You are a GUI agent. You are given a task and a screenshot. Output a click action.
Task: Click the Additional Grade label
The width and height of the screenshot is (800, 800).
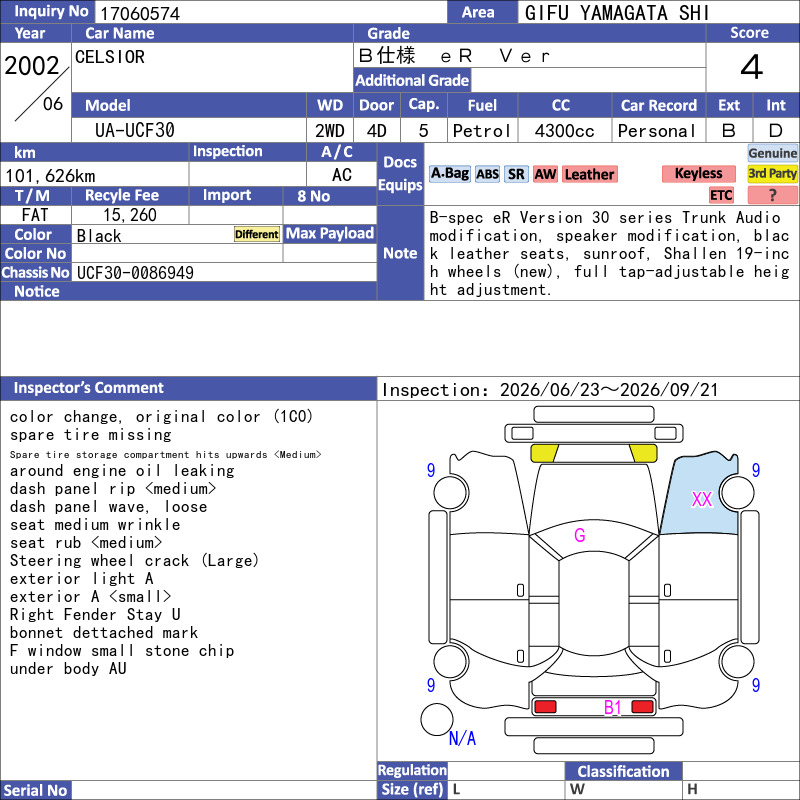[412, 80]
